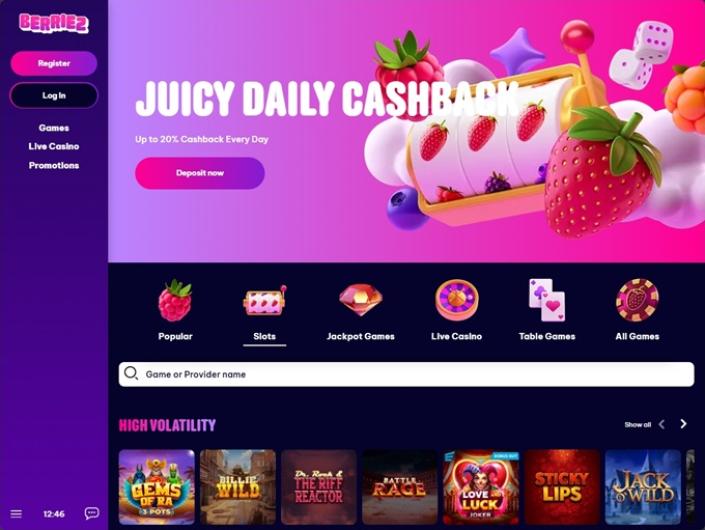Open the live chat bubble icon
The height and width of the screenshot is (530, 705).
(x=92, y=513)
